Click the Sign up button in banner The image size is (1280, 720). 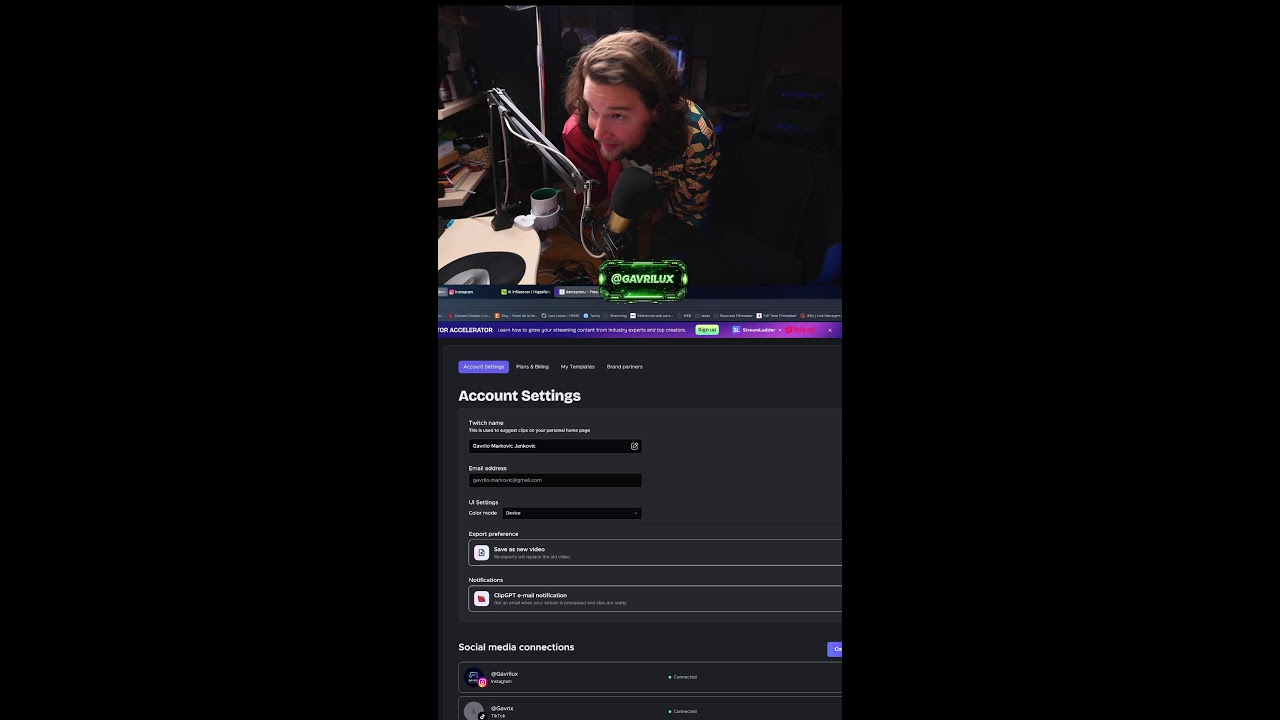click(707, 330)
